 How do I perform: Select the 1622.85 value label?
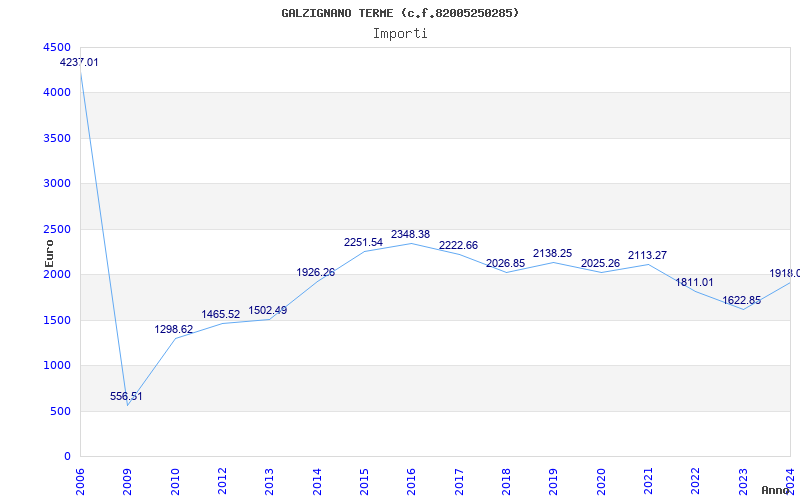pos(742,300)
